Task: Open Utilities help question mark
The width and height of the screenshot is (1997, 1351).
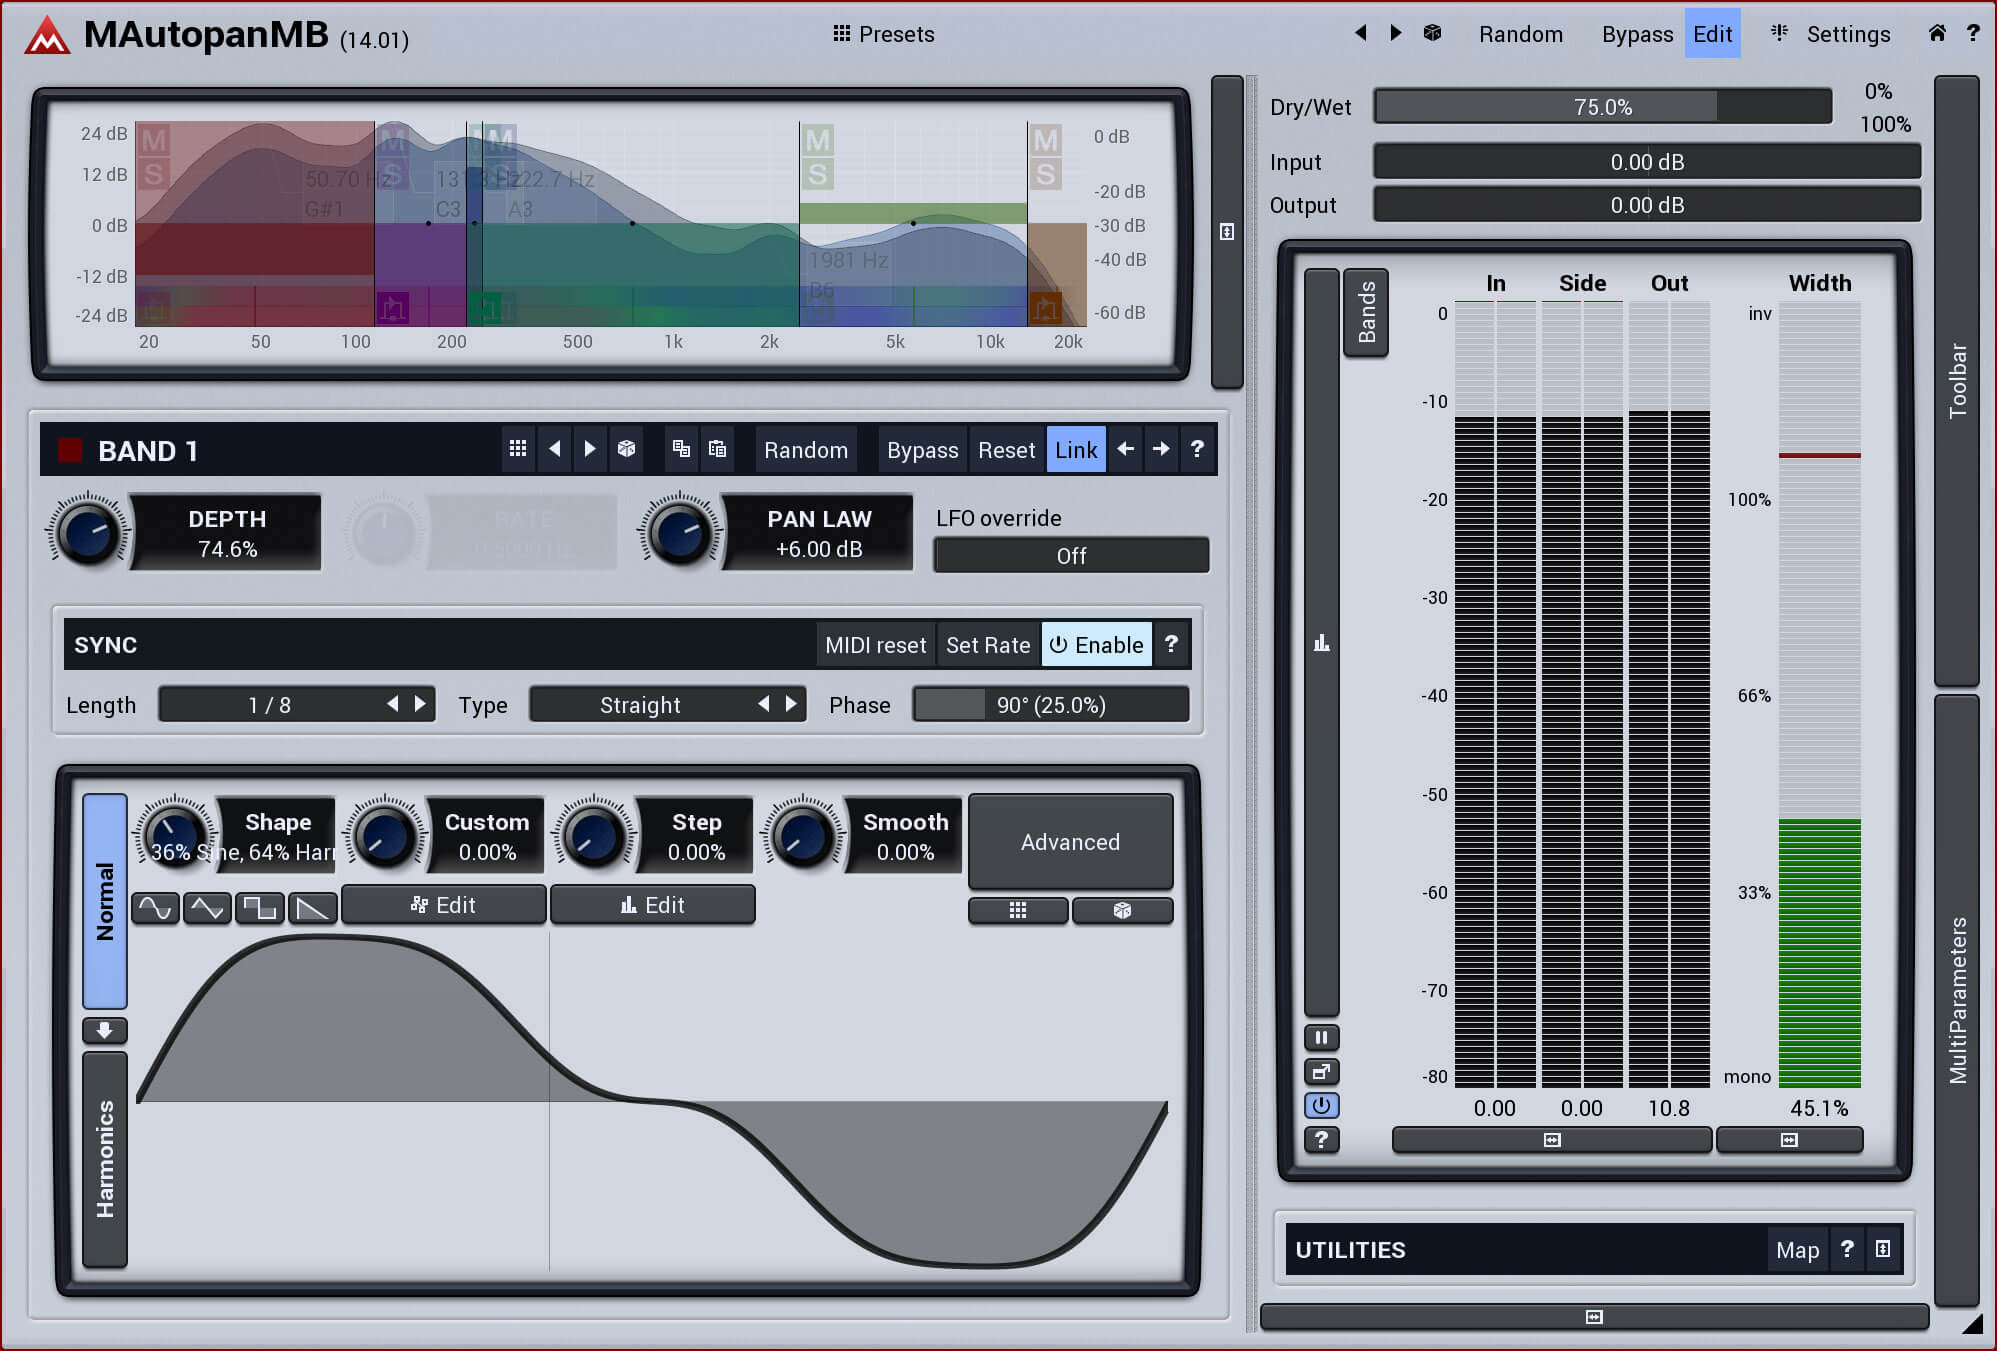Action: 1847,1249
